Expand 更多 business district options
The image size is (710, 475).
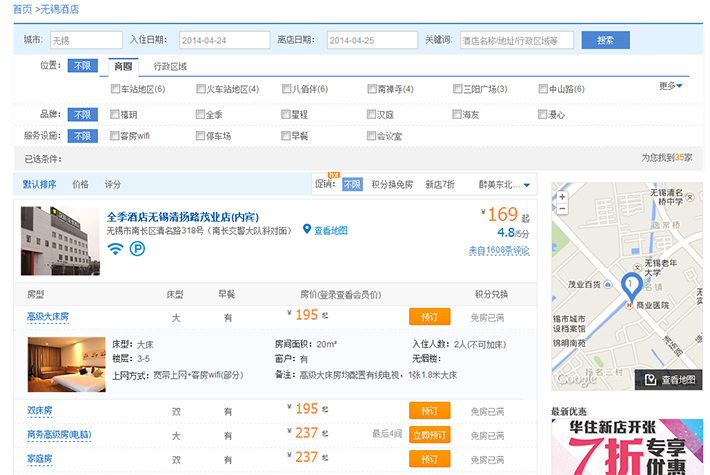coord(671,86)
